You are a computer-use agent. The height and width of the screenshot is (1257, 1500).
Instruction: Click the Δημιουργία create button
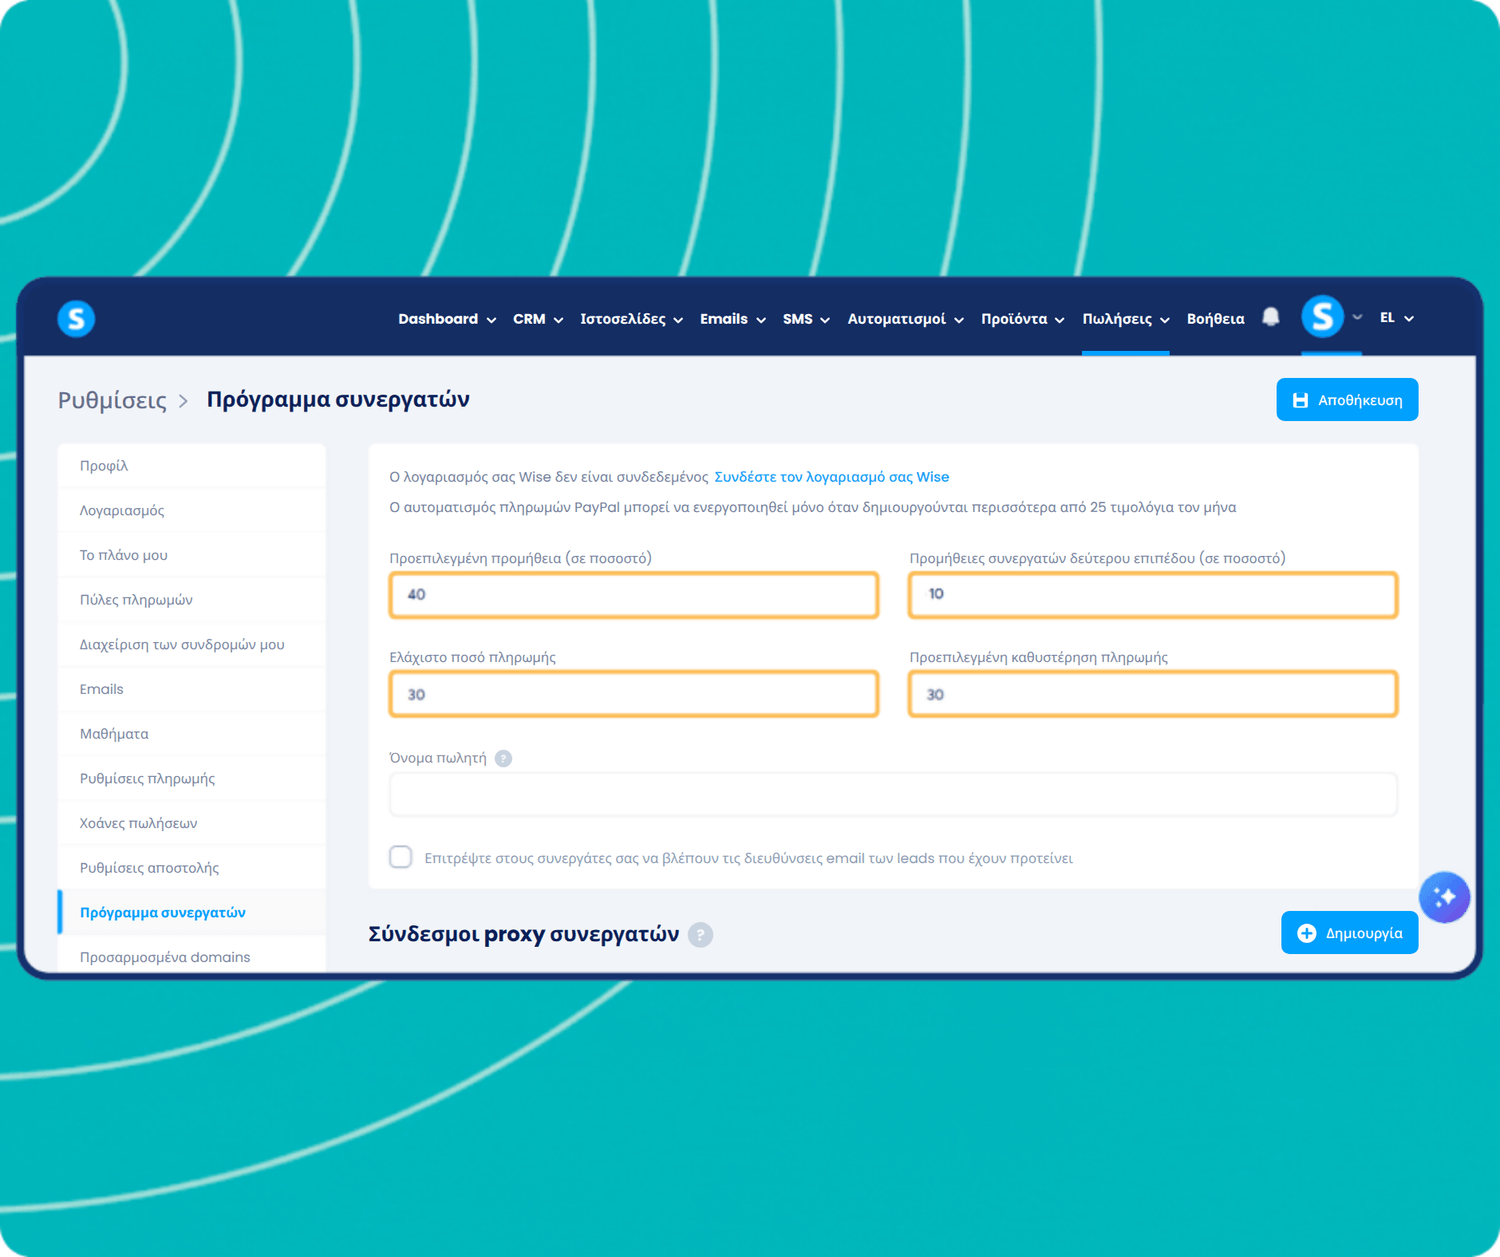(x=1350, y=933)
